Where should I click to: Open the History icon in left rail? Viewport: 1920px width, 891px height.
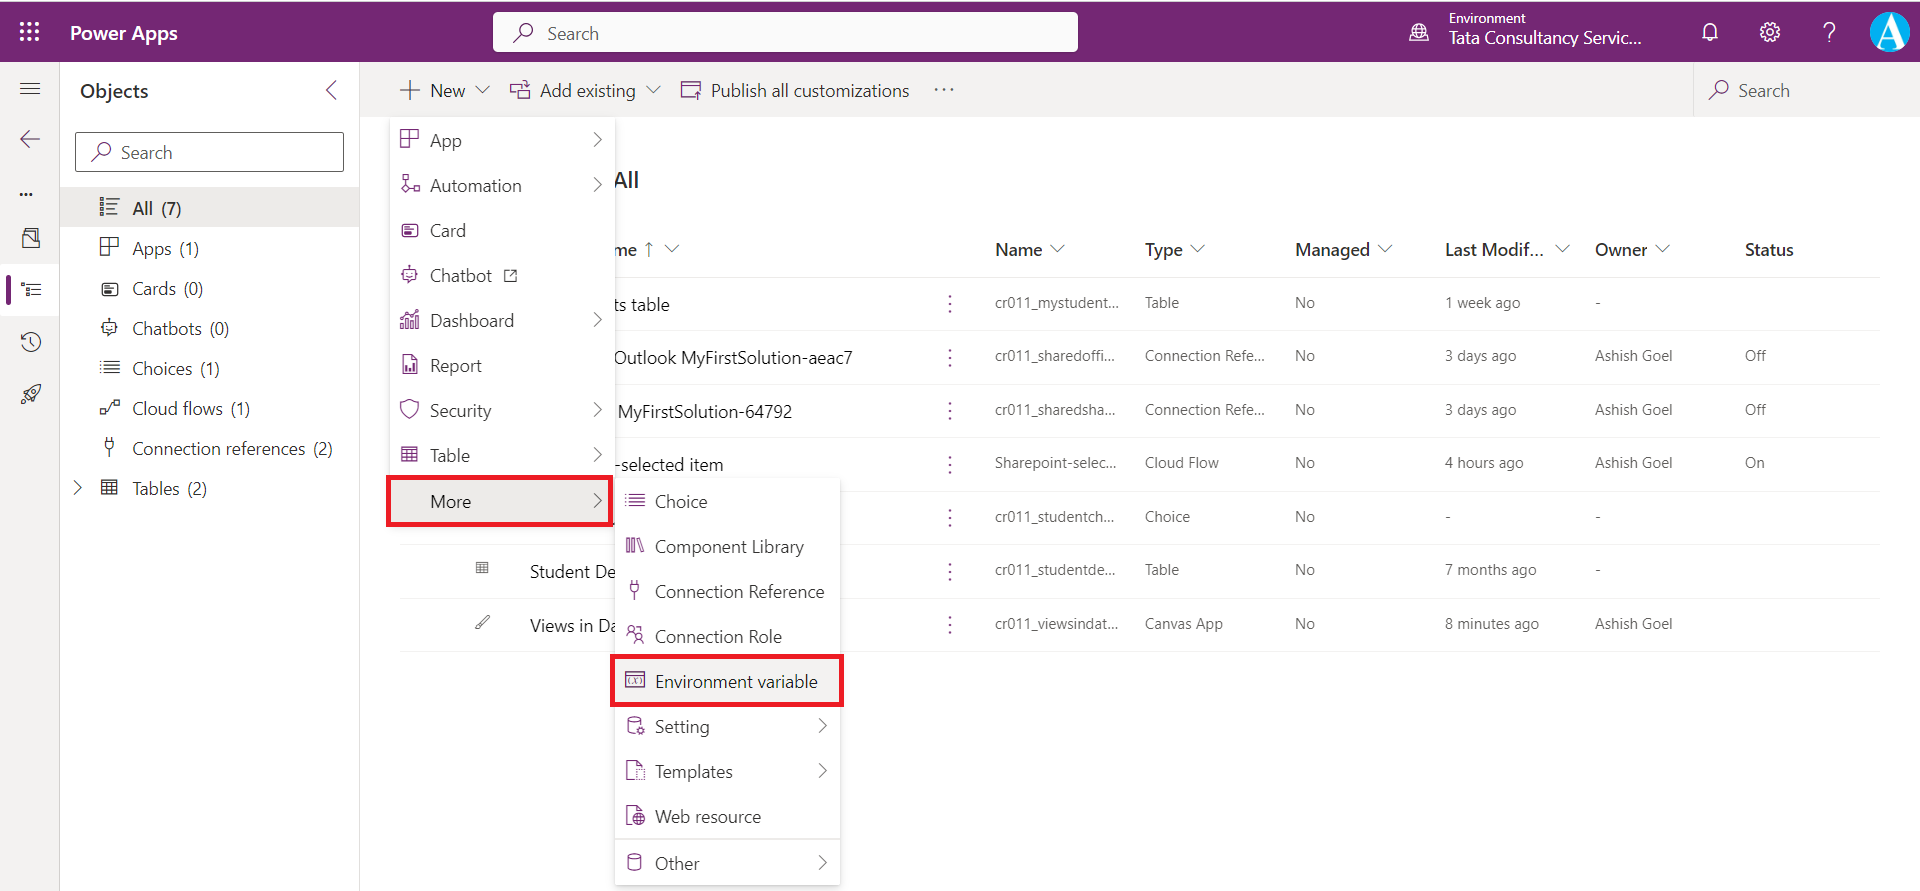pos(30,342)
